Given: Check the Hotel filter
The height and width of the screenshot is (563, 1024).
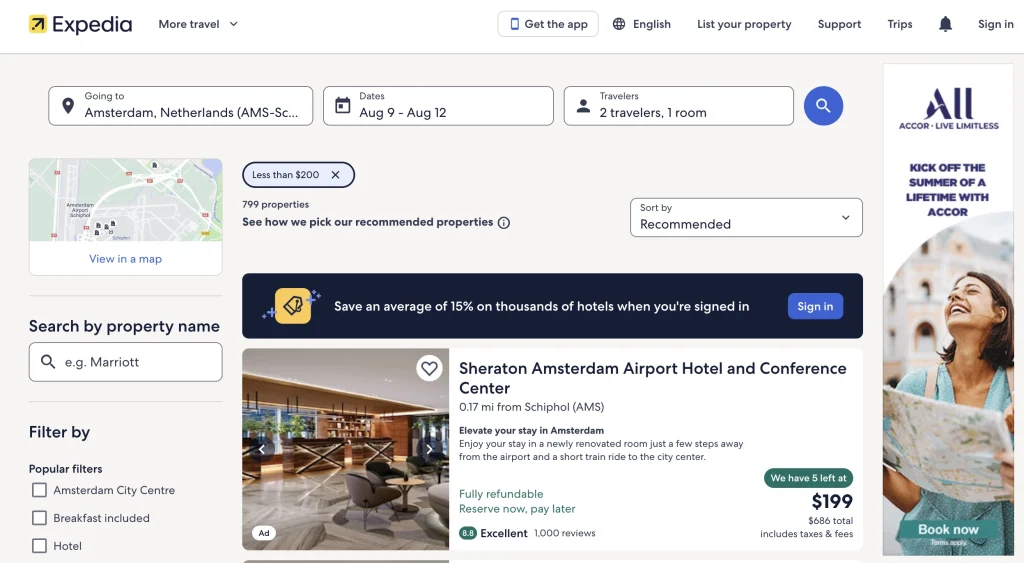Looking at the screenshot, I should point(40,546).
